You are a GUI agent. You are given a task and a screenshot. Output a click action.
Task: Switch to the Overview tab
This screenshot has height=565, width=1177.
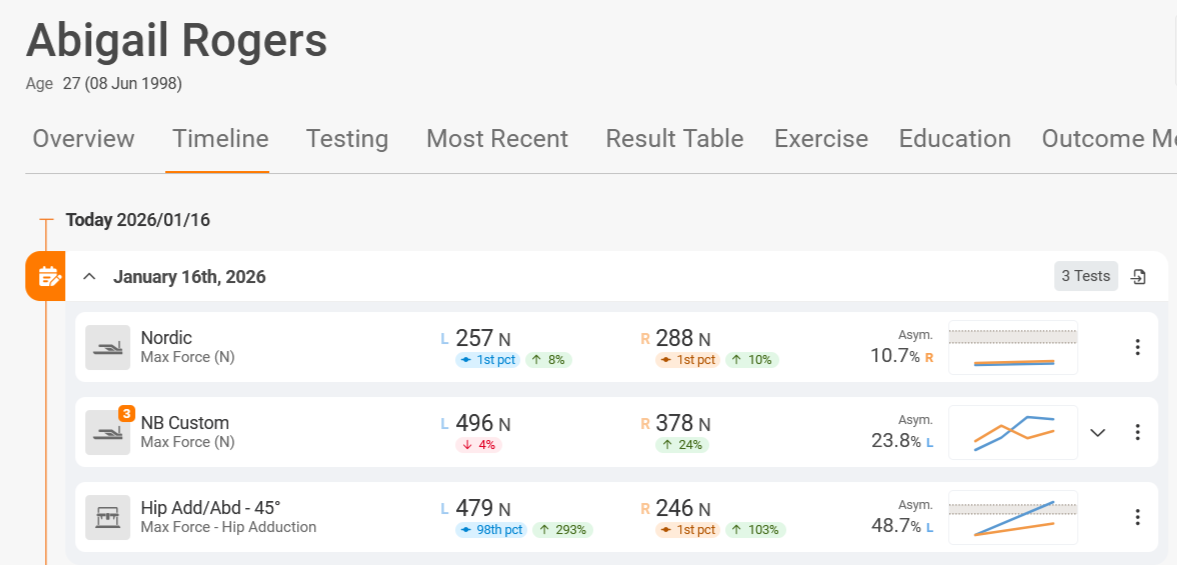point(83,139)
